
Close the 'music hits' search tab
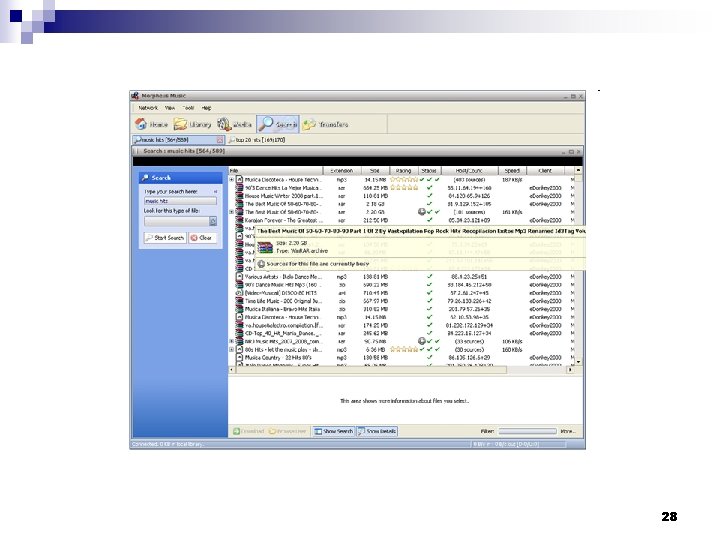[x=220, y=140]
